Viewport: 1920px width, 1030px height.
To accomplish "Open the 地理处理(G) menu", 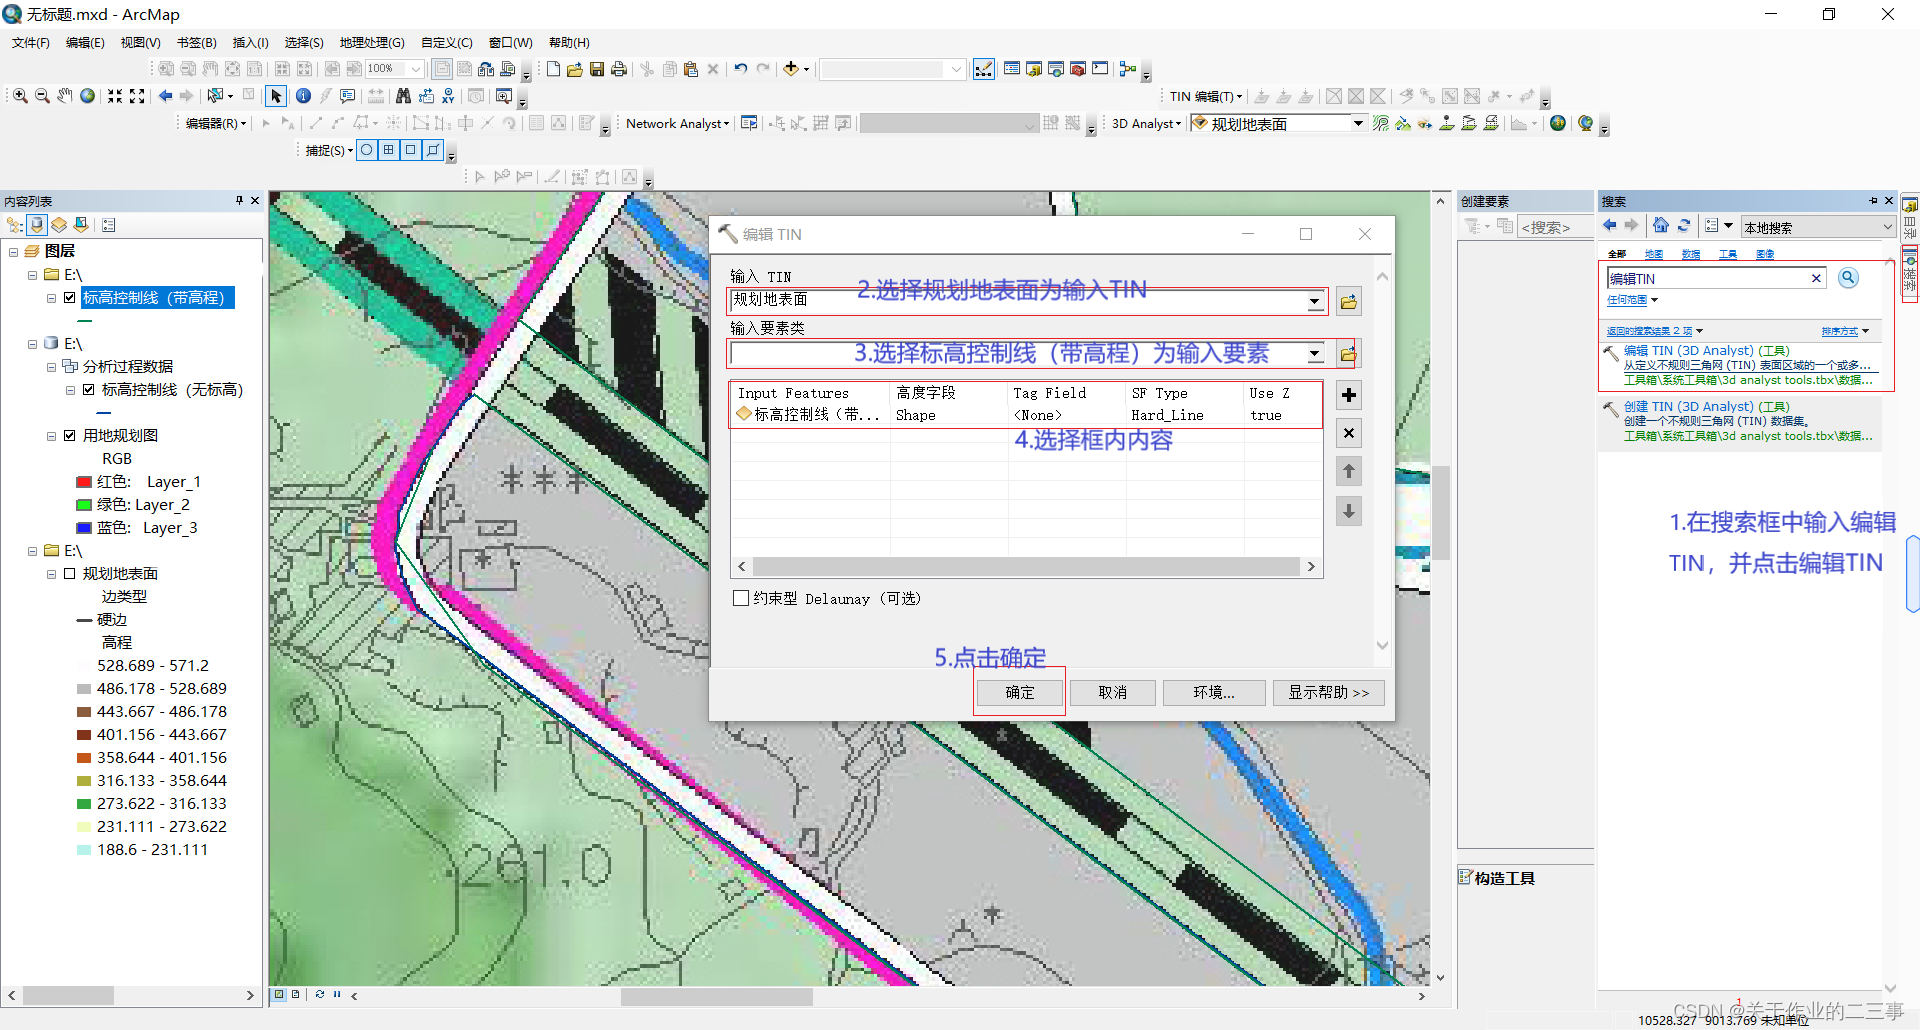I will 371,42.
